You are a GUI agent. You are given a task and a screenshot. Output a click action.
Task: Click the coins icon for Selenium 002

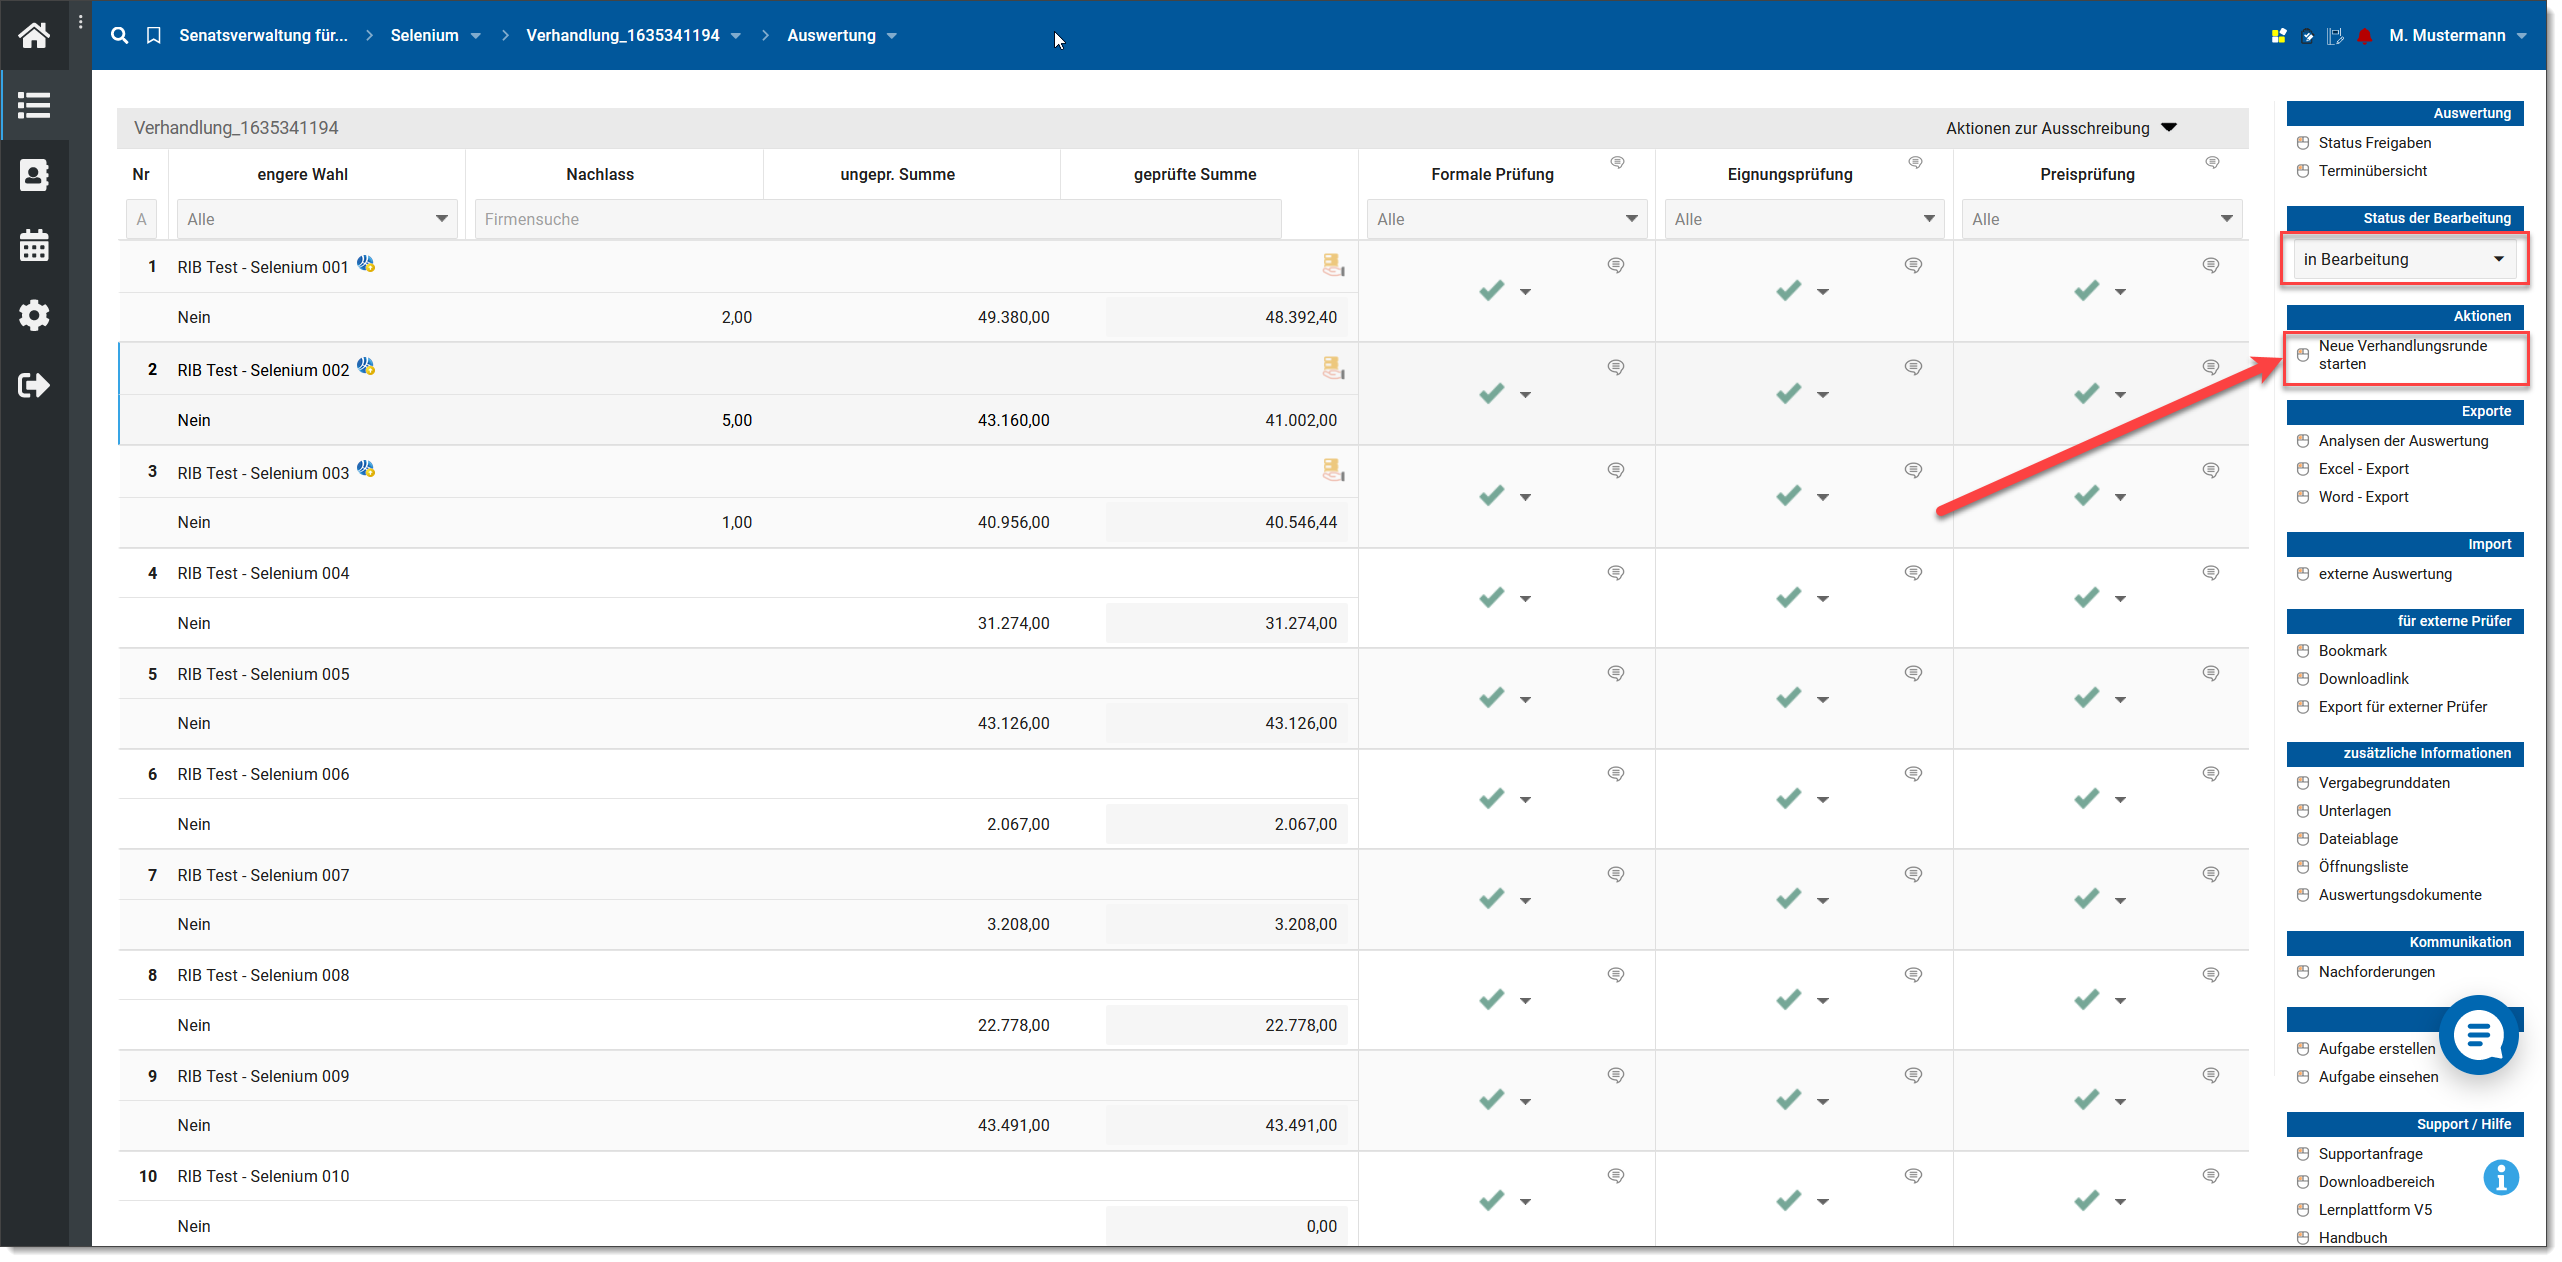1333,367
